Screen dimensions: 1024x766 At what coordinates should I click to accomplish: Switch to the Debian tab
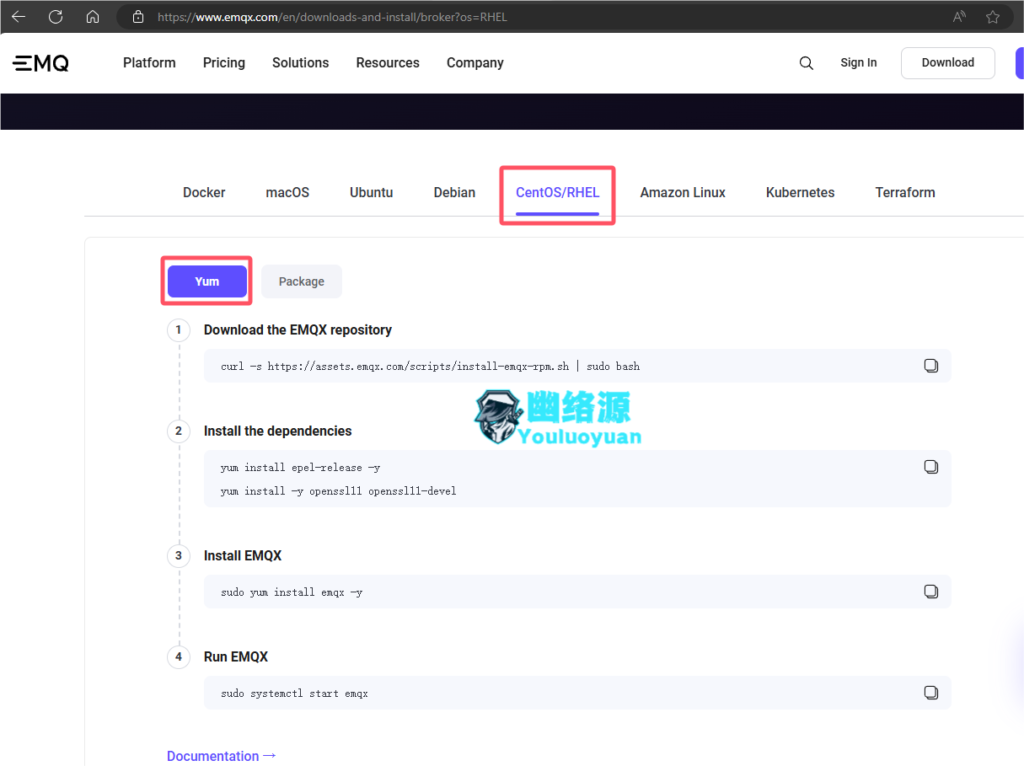455,193
